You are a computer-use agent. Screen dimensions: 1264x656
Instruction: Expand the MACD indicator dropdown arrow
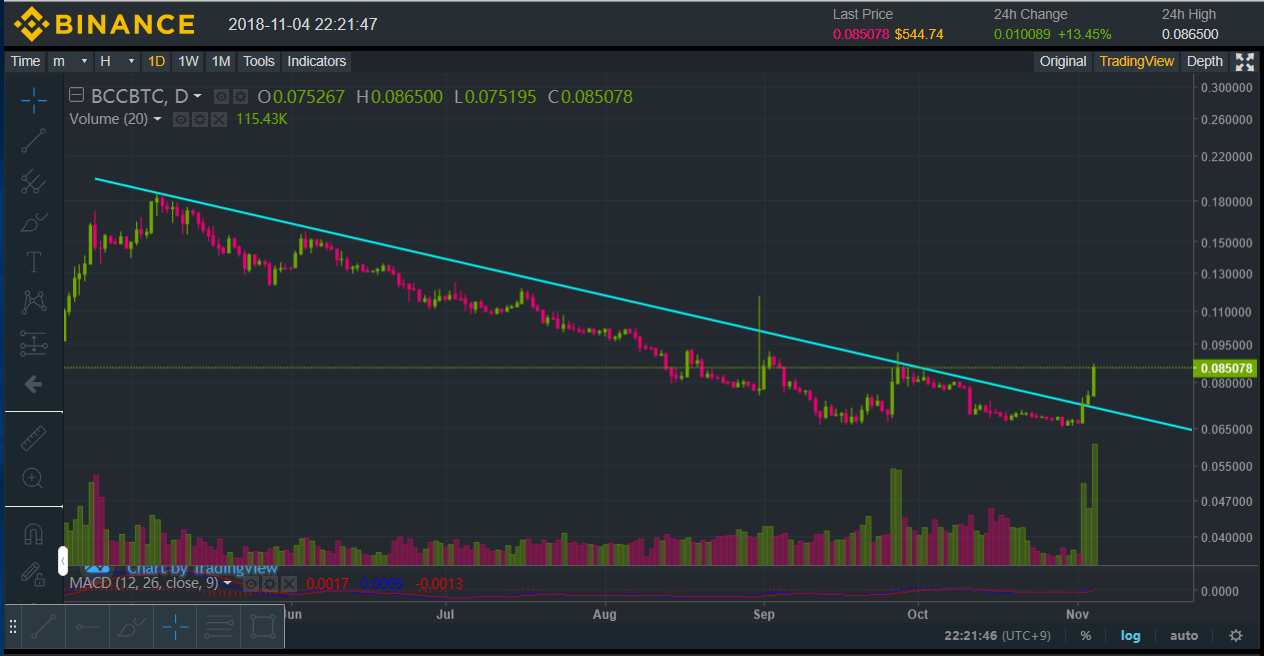(x=228, y=583)
